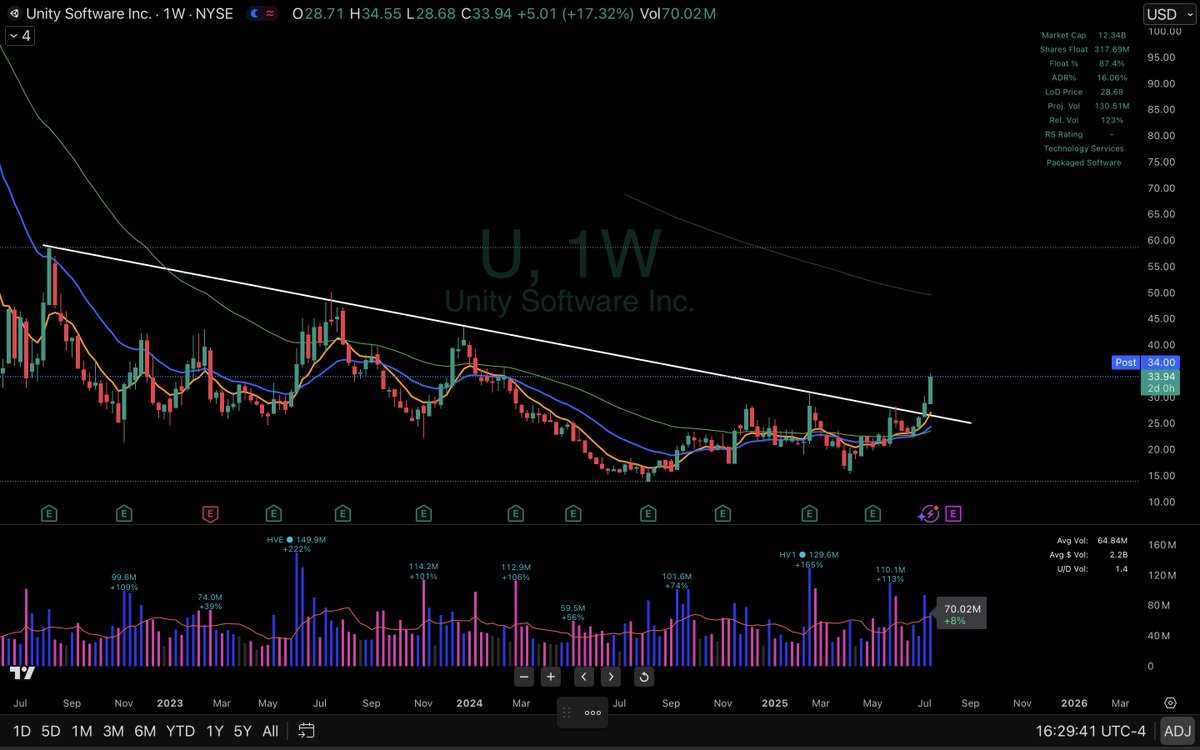Click the Packaged Software industry label

1084,162
